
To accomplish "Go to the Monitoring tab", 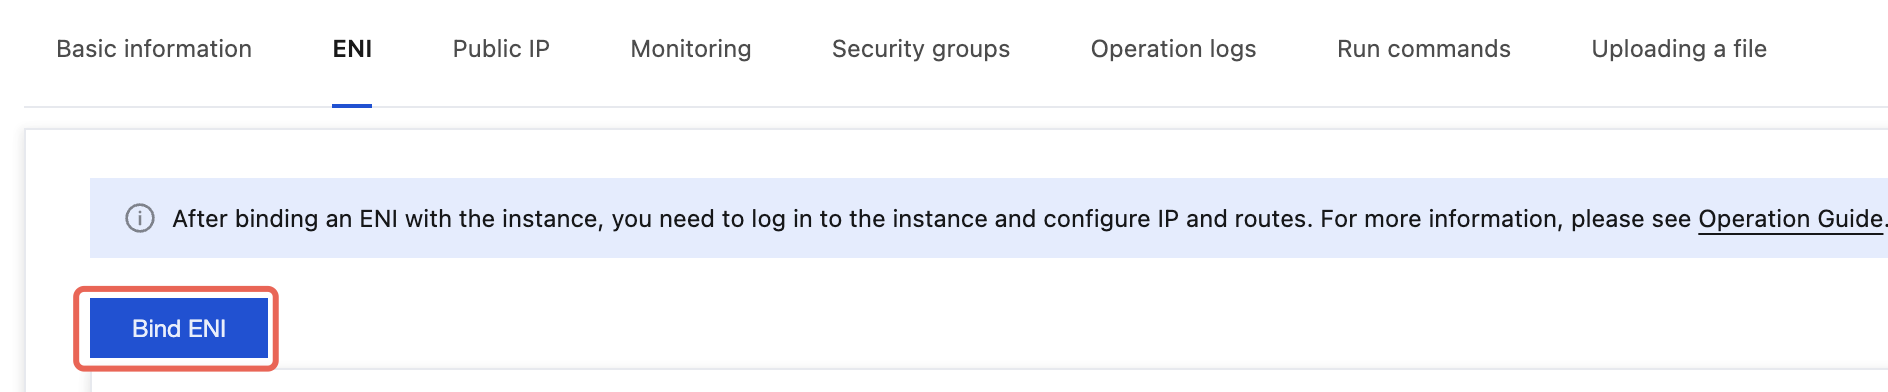I will tap(691, 49).
